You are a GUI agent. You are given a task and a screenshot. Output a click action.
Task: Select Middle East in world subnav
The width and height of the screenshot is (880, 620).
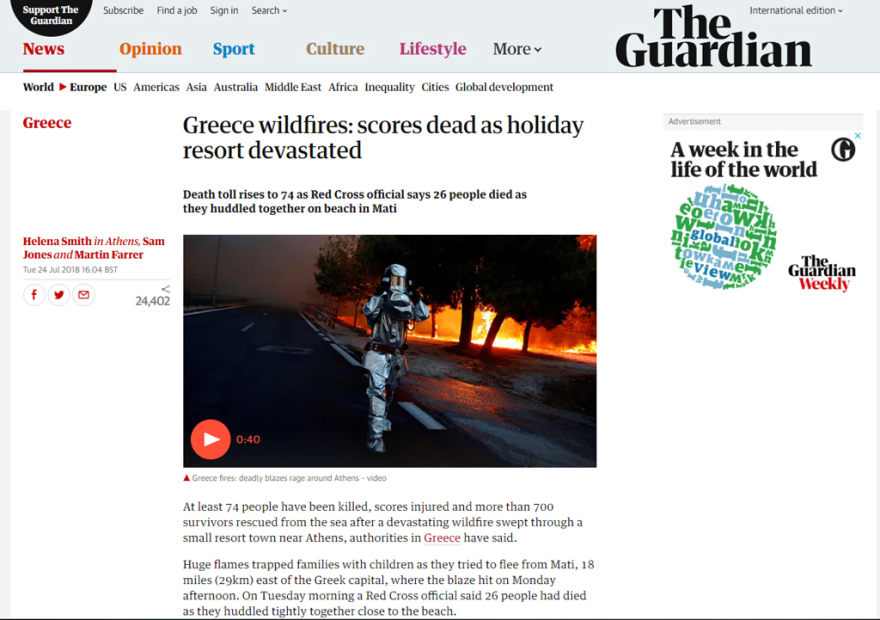(x=293, y=87)
